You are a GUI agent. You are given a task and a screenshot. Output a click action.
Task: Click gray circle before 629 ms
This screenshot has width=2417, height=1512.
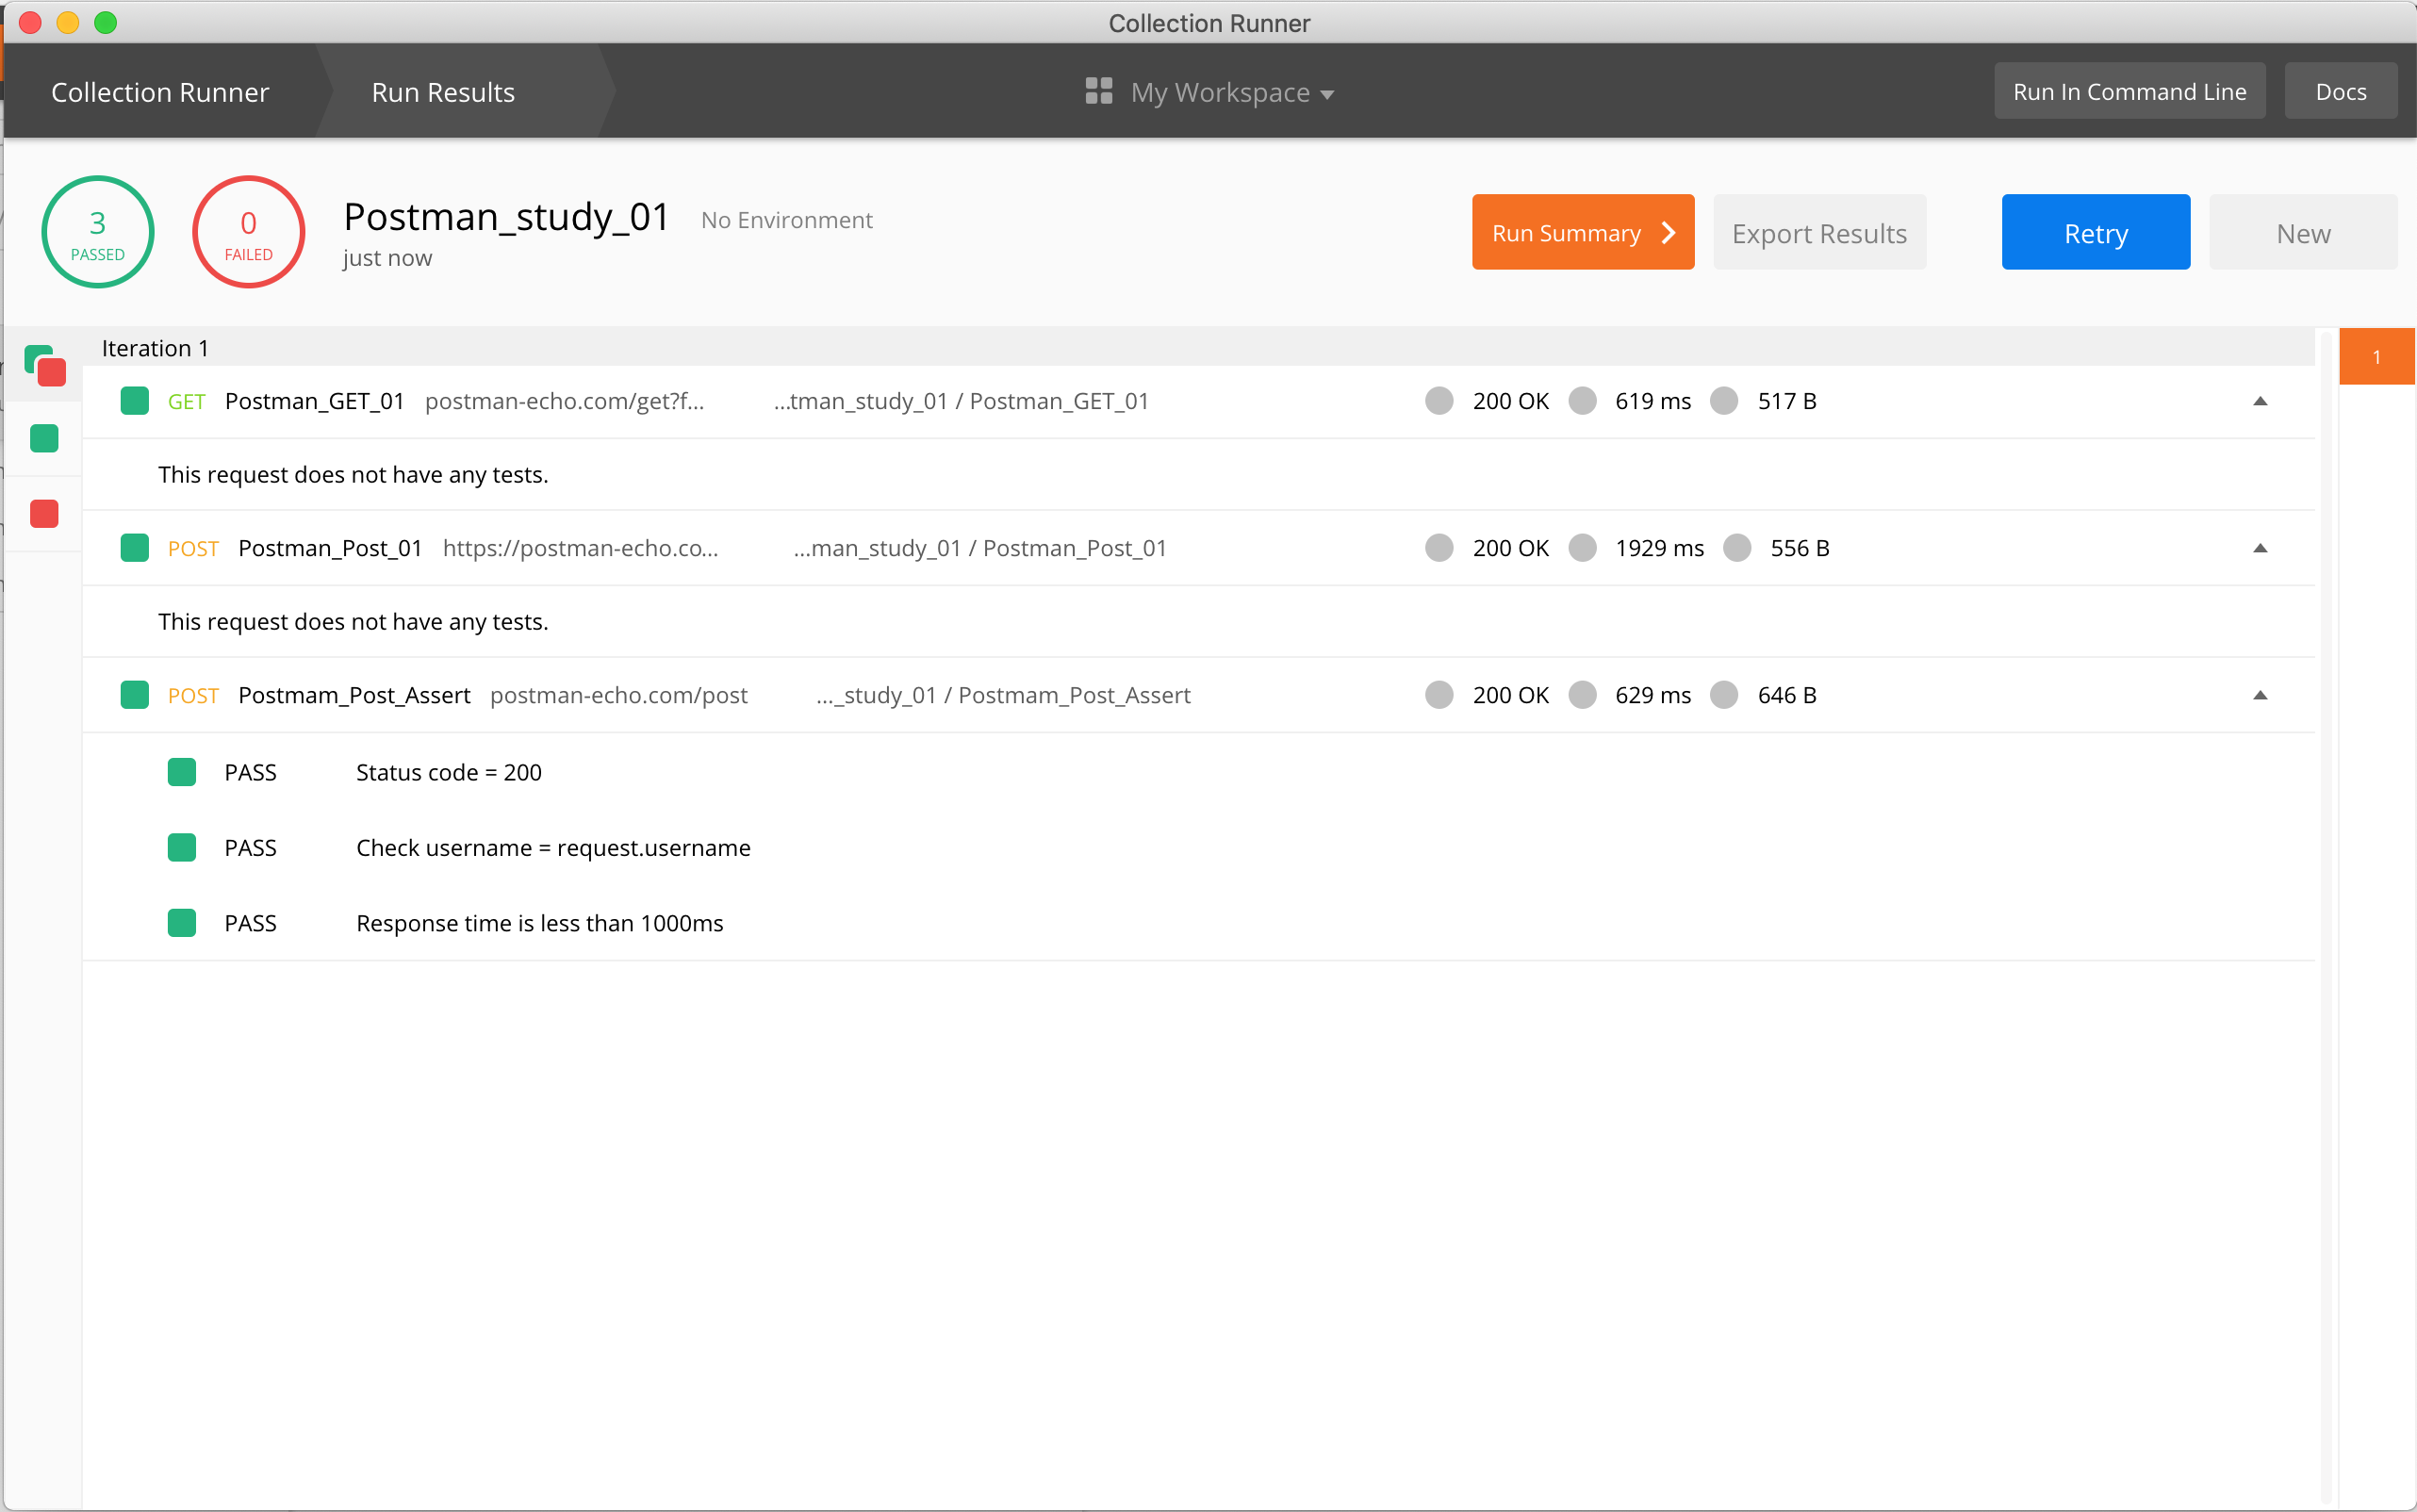(x=1582, y=695)
